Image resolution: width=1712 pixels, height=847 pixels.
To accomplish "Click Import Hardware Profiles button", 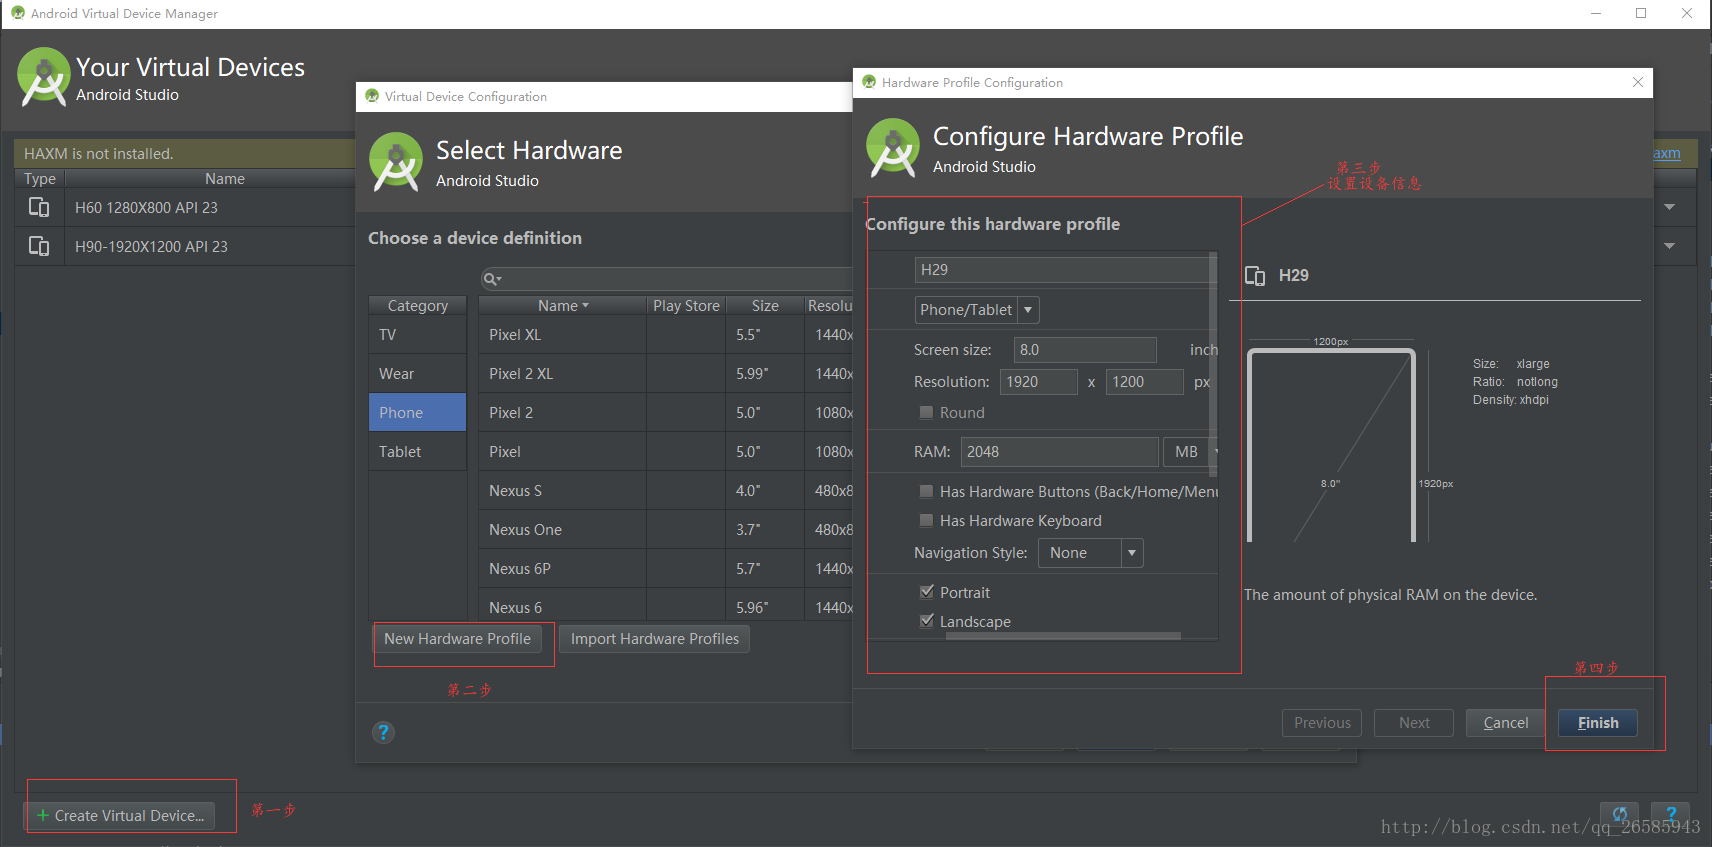I will point(655,638).
